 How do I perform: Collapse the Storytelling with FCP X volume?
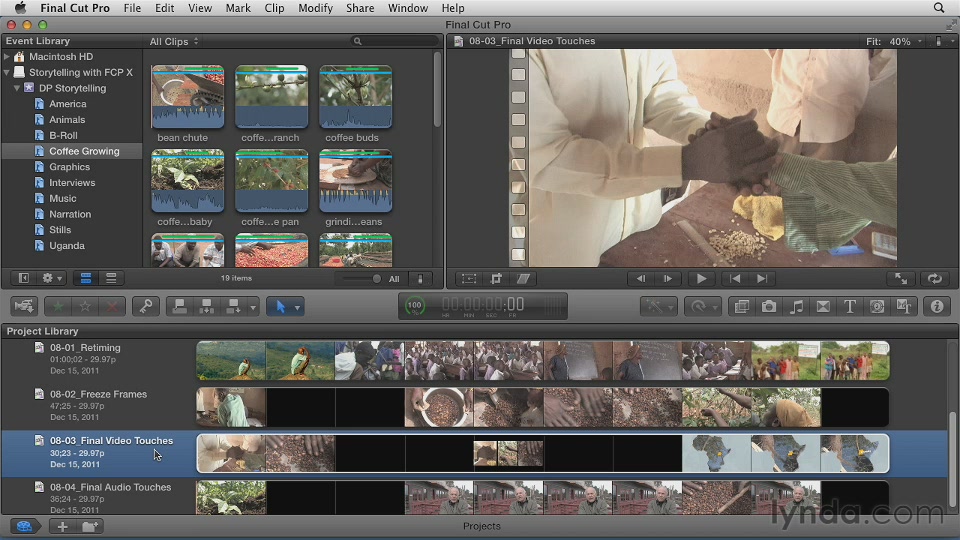(7, 72)
